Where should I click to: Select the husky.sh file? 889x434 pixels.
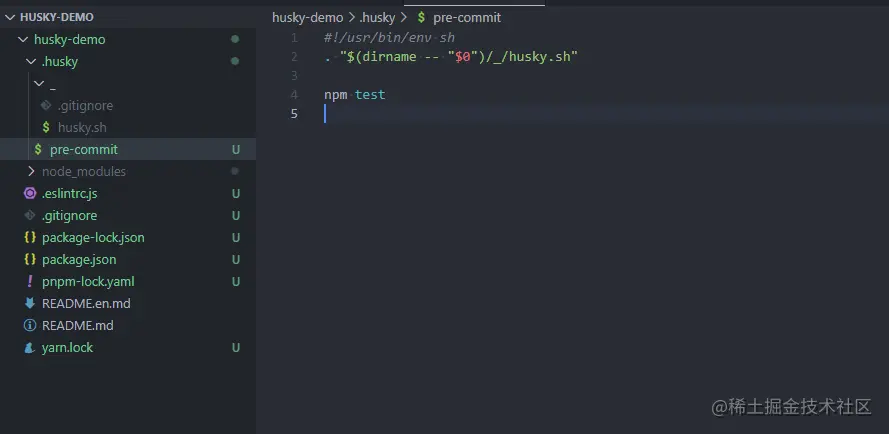click(x=82, y=128)
